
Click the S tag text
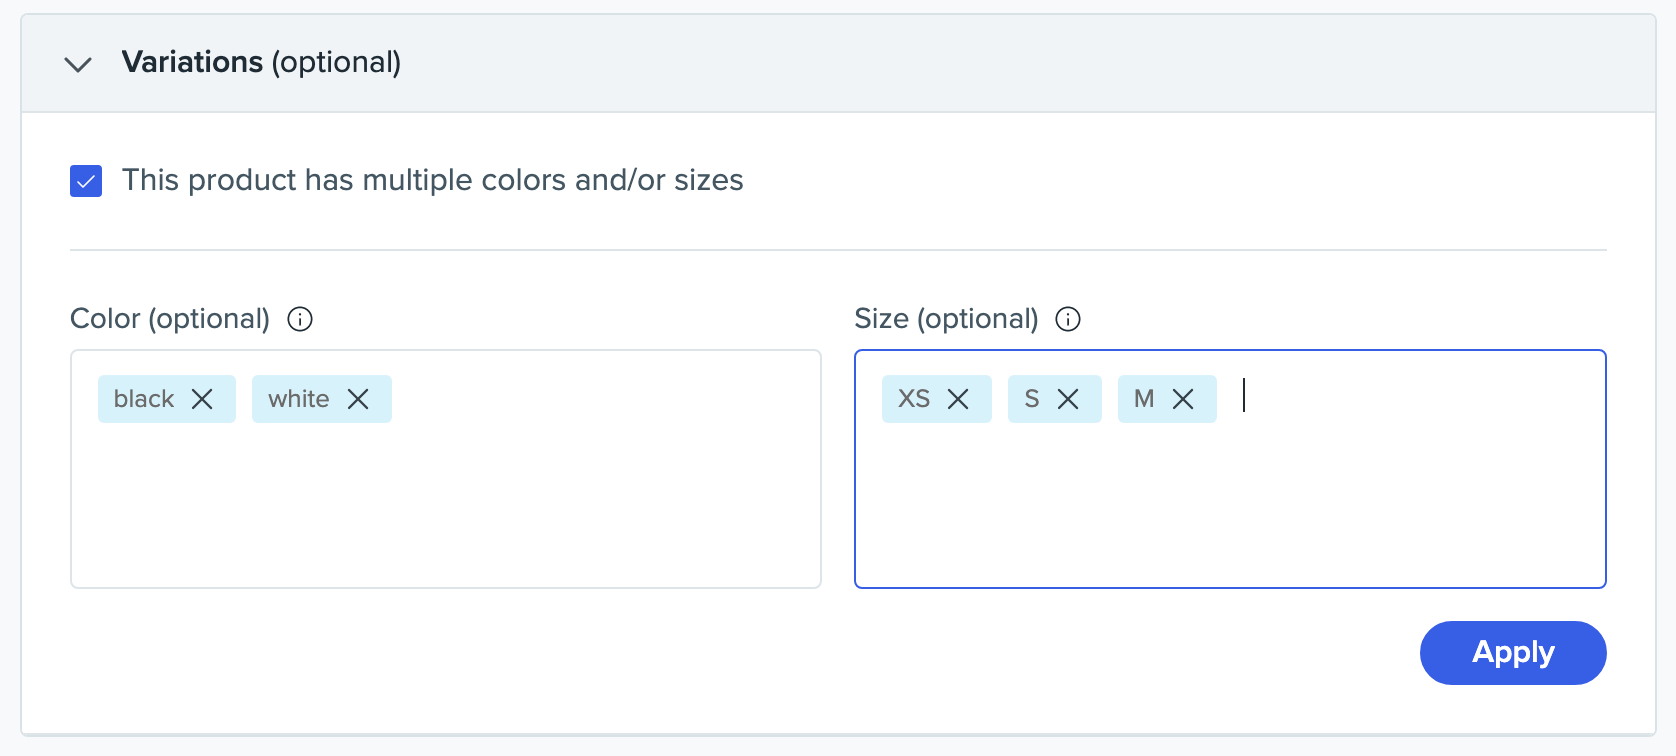(x=1032, y=399)
